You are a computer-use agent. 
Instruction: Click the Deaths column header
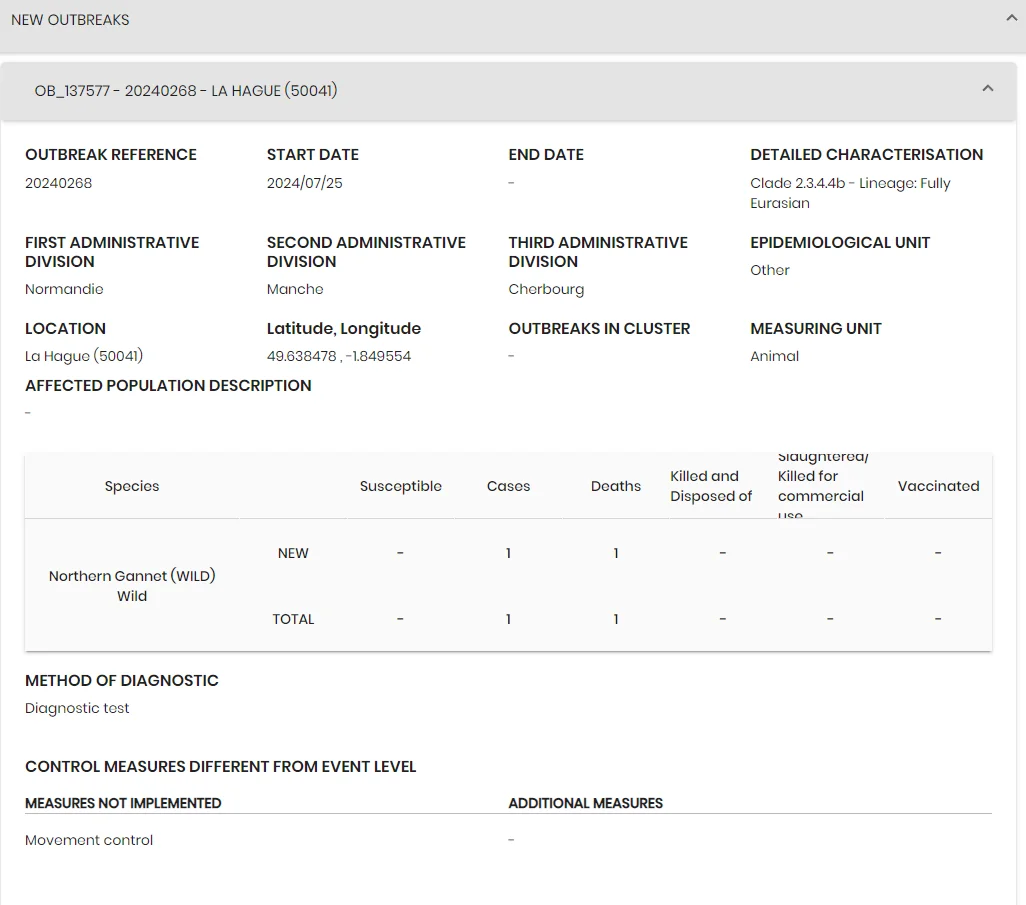[x=616, y=486]
